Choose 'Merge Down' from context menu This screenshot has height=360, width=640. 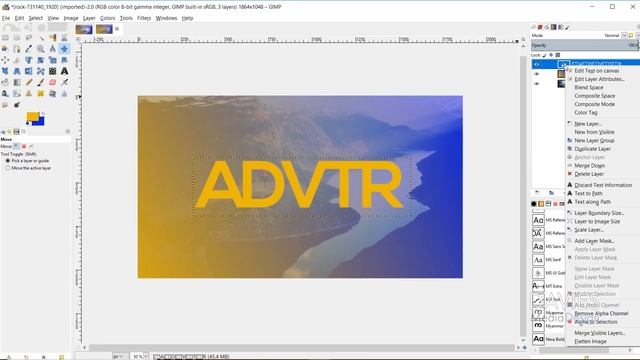tap(589, 166)
